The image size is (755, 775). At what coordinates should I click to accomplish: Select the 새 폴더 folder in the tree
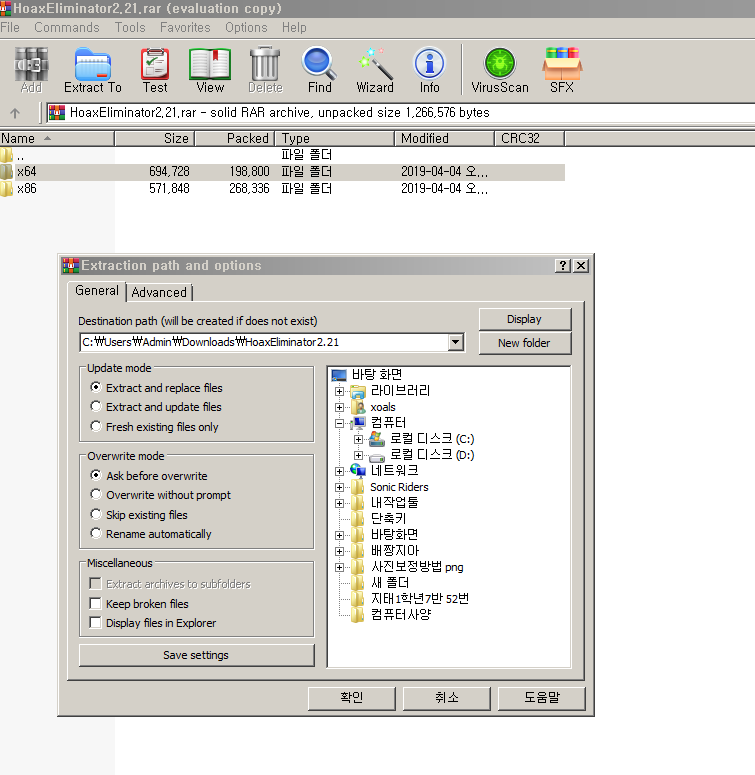point(390,583)
